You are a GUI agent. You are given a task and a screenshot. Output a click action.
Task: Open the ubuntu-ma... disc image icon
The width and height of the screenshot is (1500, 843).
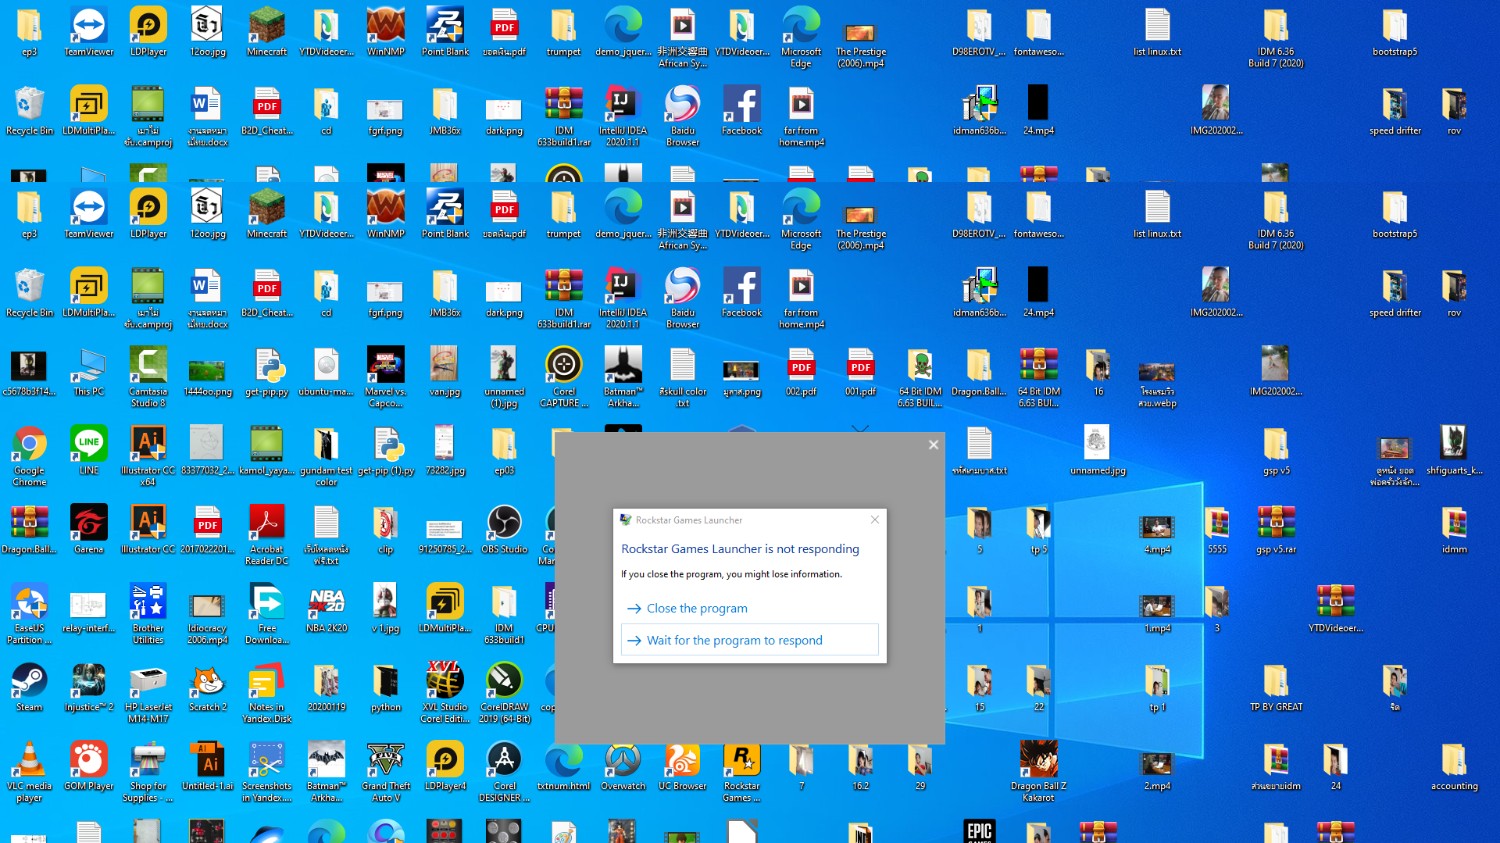point(327,373)
